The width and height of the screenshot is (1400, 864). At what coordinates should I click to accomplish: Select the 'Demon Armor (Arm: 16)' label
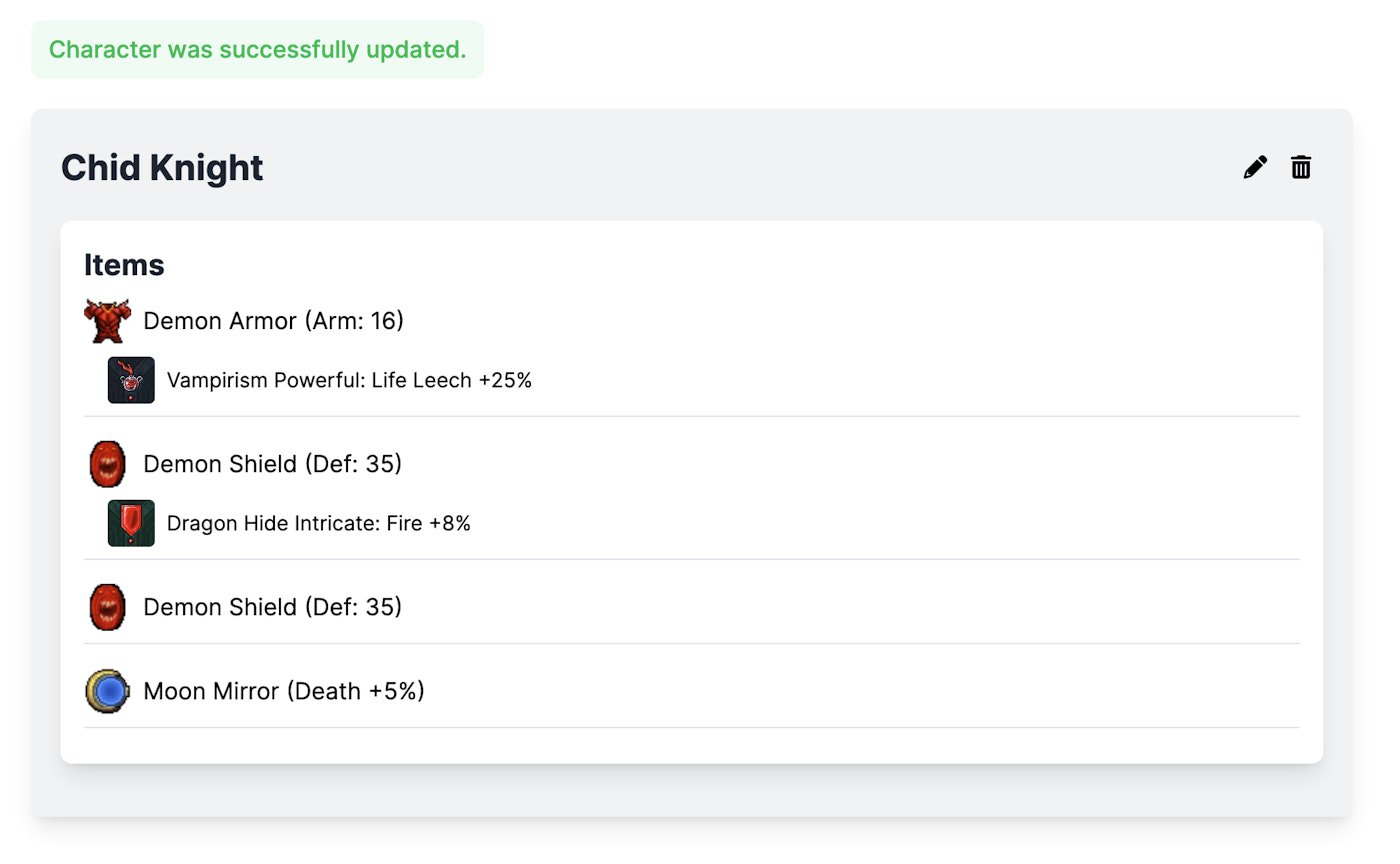click(273, 321)
